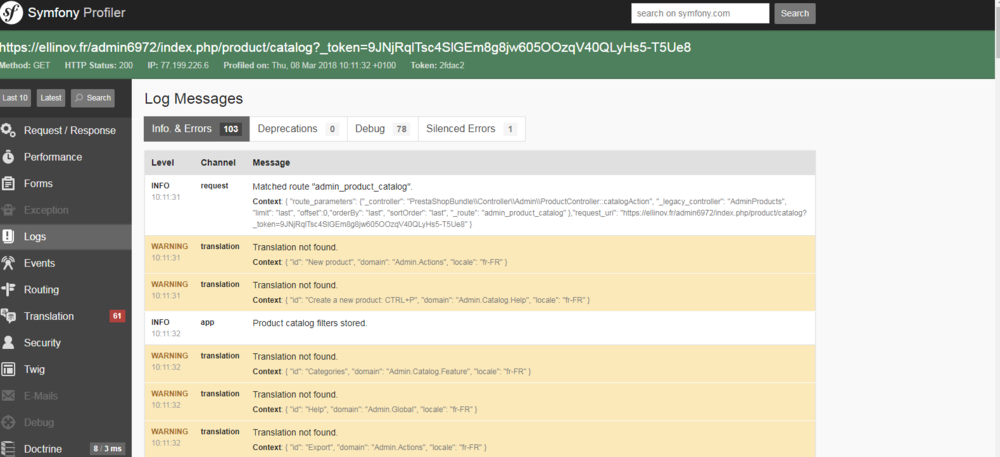Click context with "Create a new product: CTRL+P"
Viewport: 1000px width, 457px height.
point(421,300)
